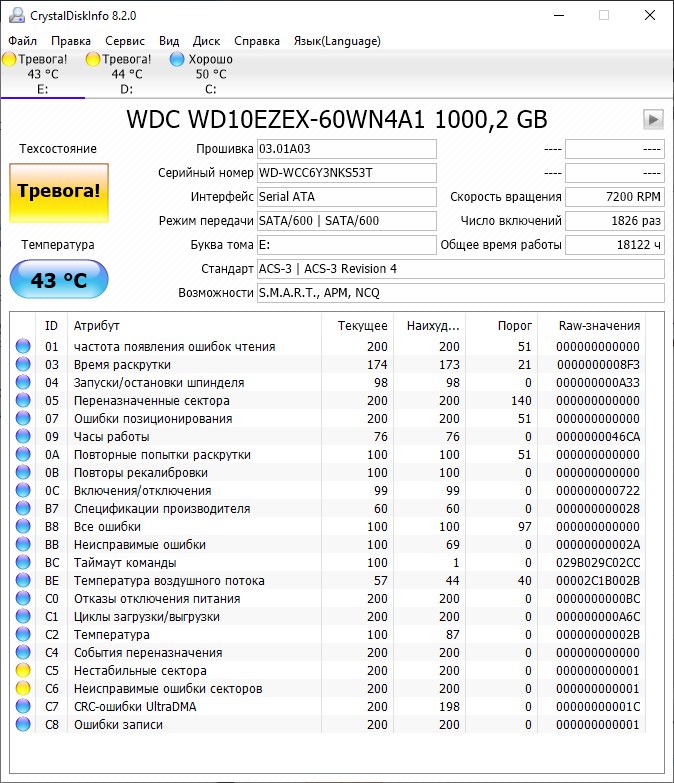Click raw value 029B029C02CC

click(x=598, y=563)
